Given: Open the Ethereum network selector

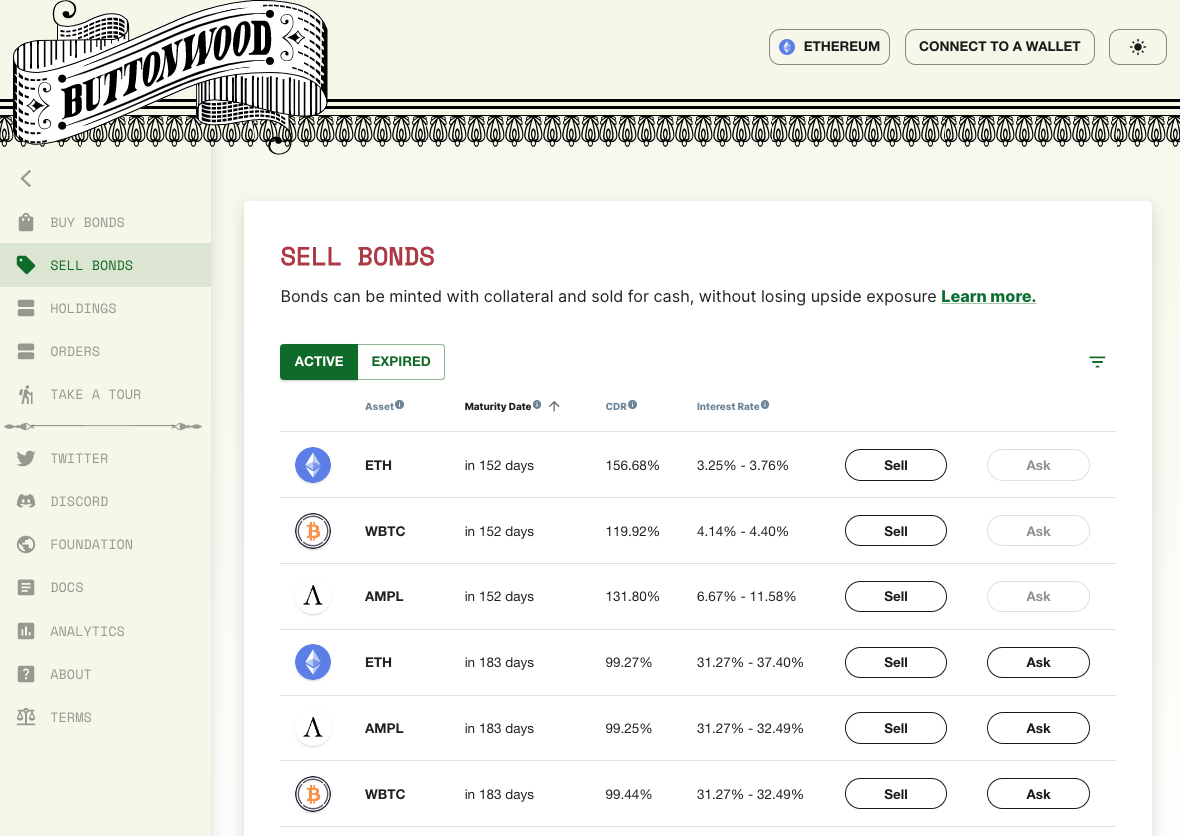Looking at the screenshot, I should tap(829, 47).
